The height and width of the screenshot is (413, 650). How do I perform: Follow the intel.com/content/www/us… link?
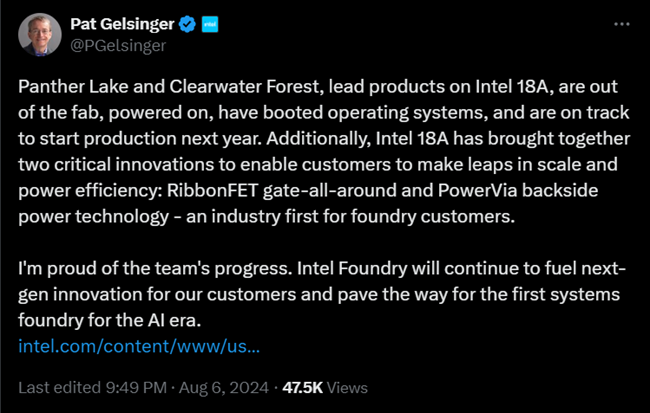(140, 345)
